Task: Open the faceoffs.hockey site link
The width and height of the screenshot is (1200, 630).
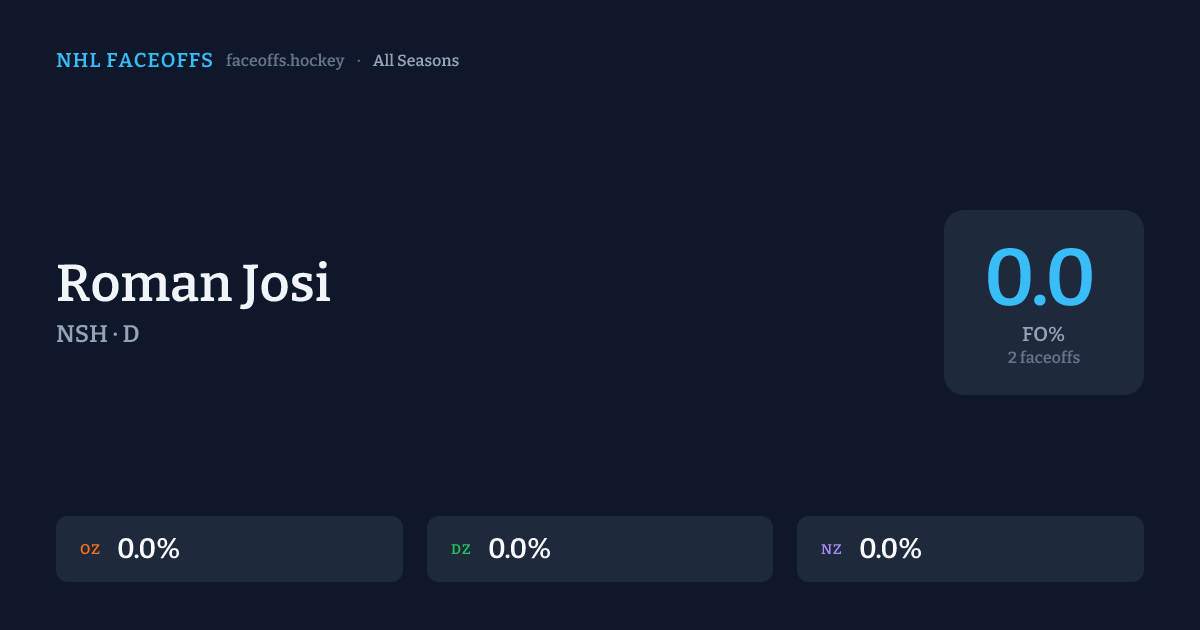Action: coord(285,61)
